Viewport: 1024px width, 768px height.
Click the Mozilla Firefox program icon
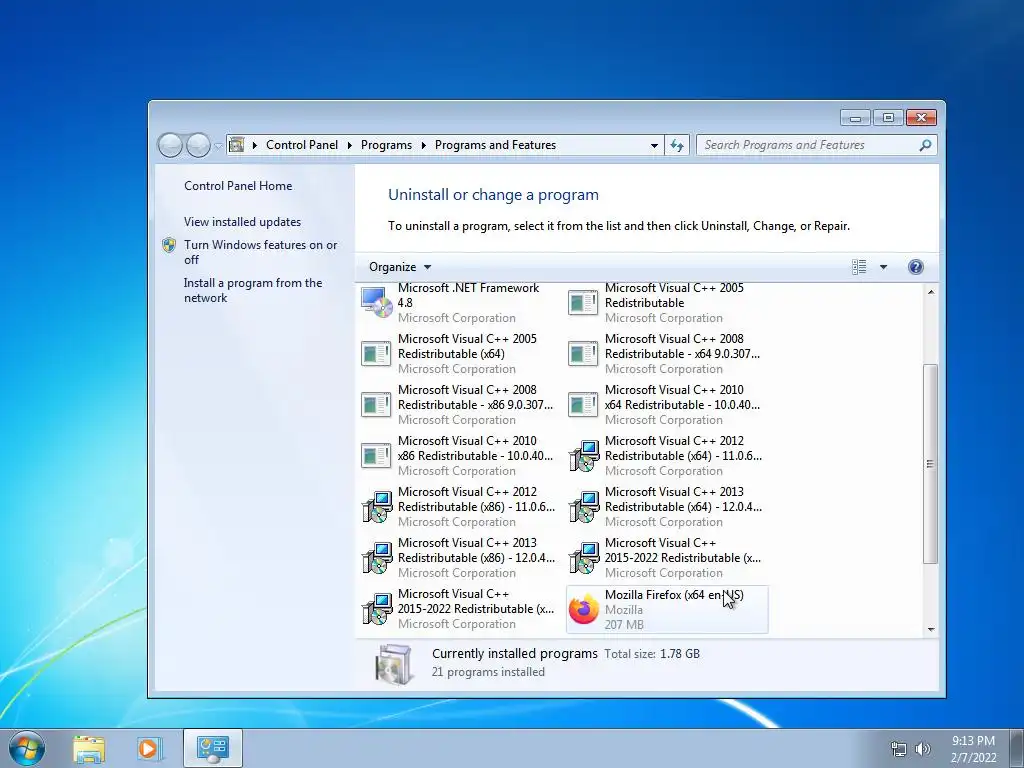[x=584, y=609]
